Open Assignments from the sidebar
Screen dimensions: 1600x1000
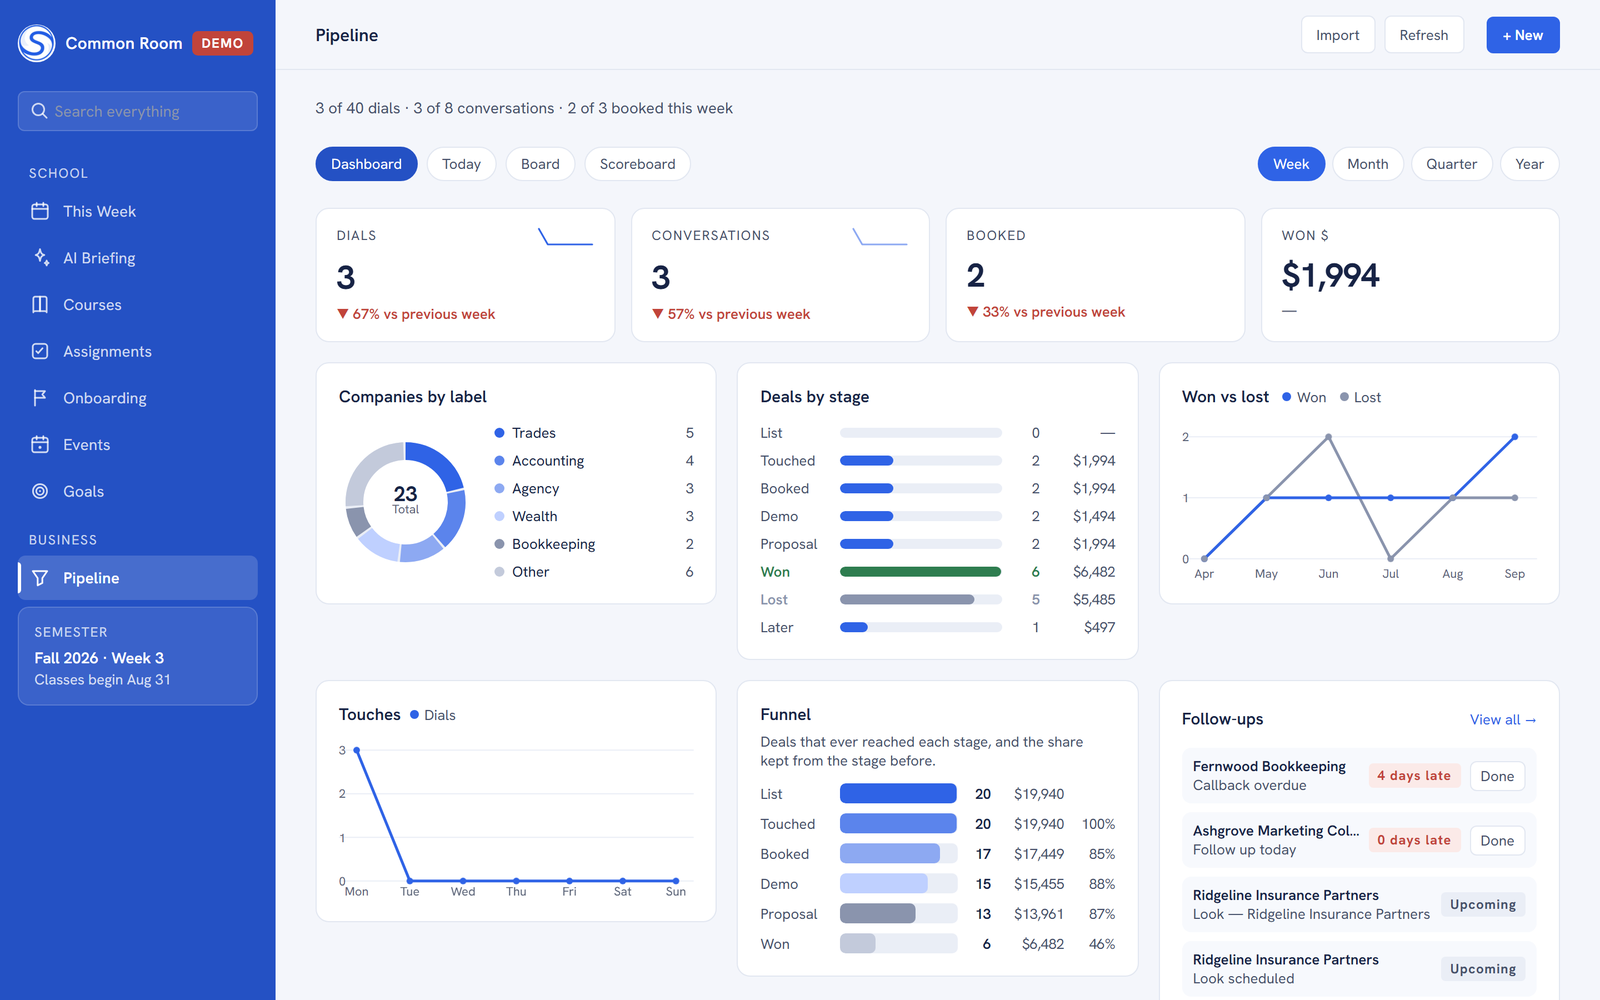pos(138,351)
